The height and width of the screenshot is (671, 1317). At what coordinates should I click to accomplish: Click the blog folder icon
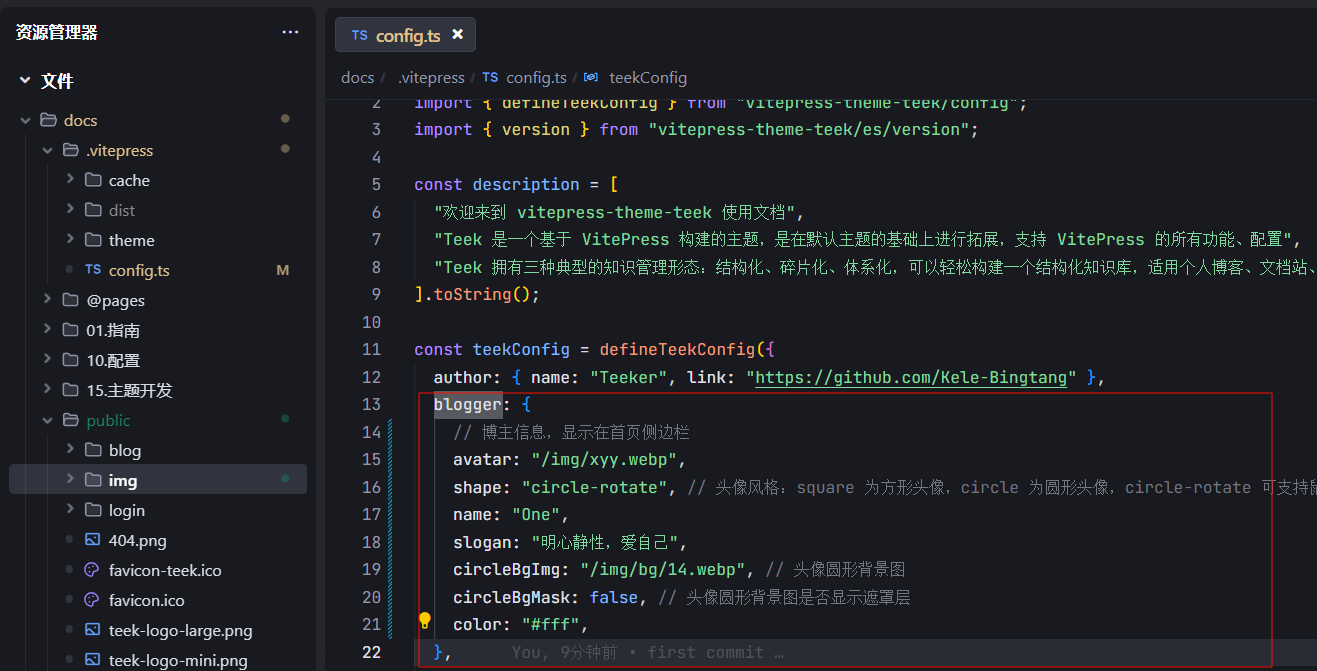[93, 450]
